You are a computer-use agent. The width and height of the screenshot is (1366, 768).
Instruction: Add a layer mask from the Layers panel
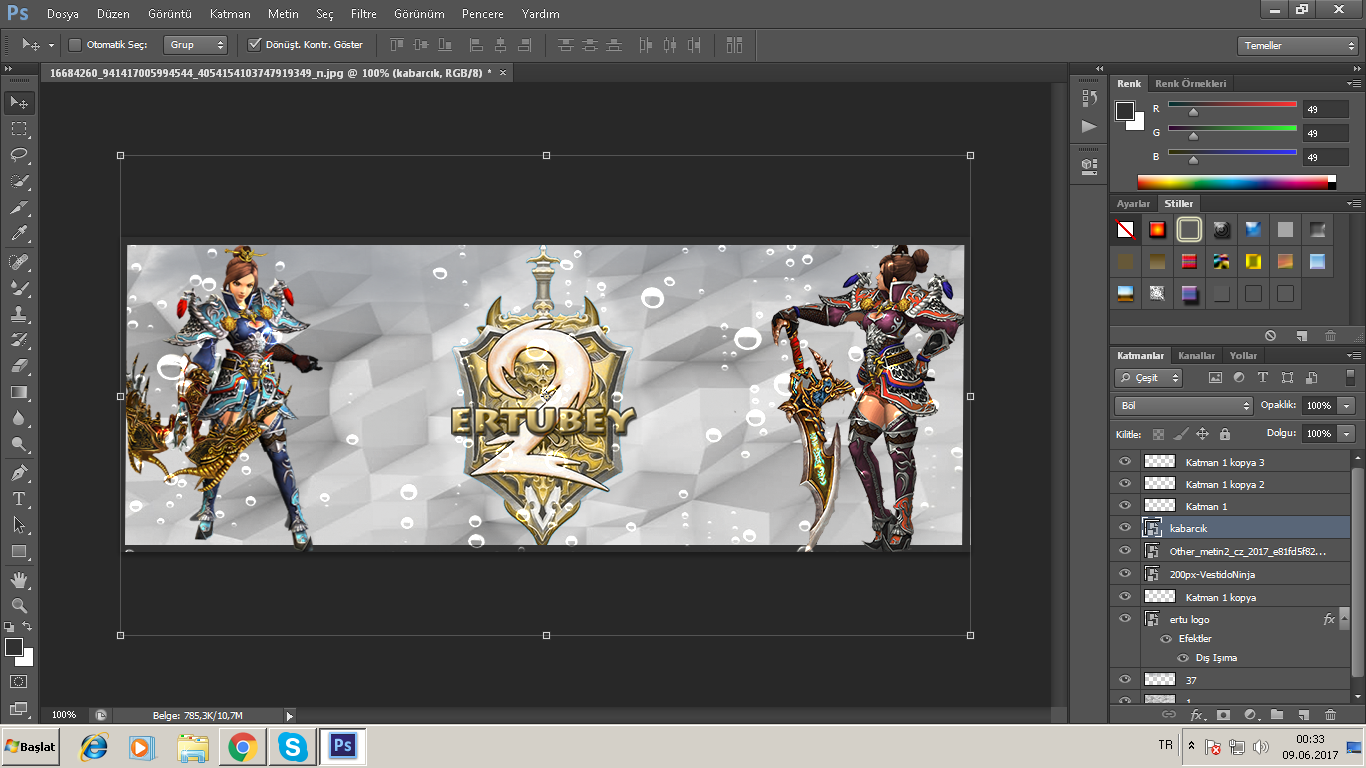coord(1223,715)
